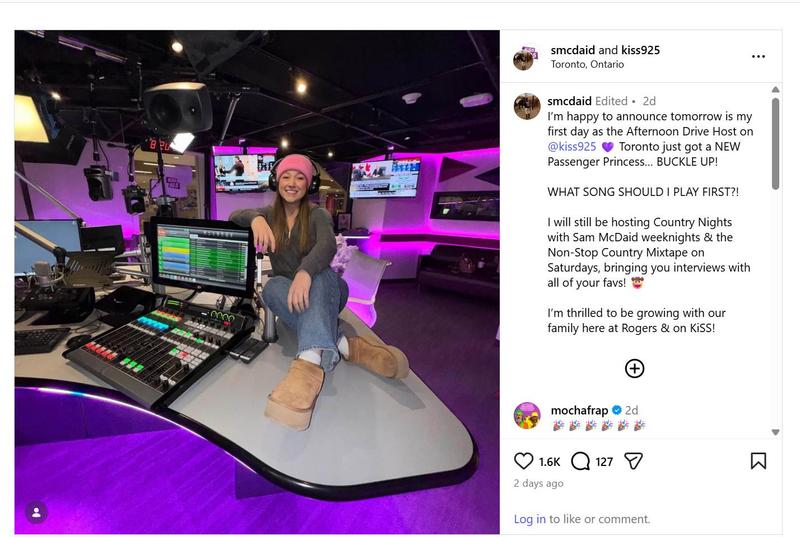The image size is (800, 537).
Task: Share the post with the paper plane icon
Action: click(633, 461)
